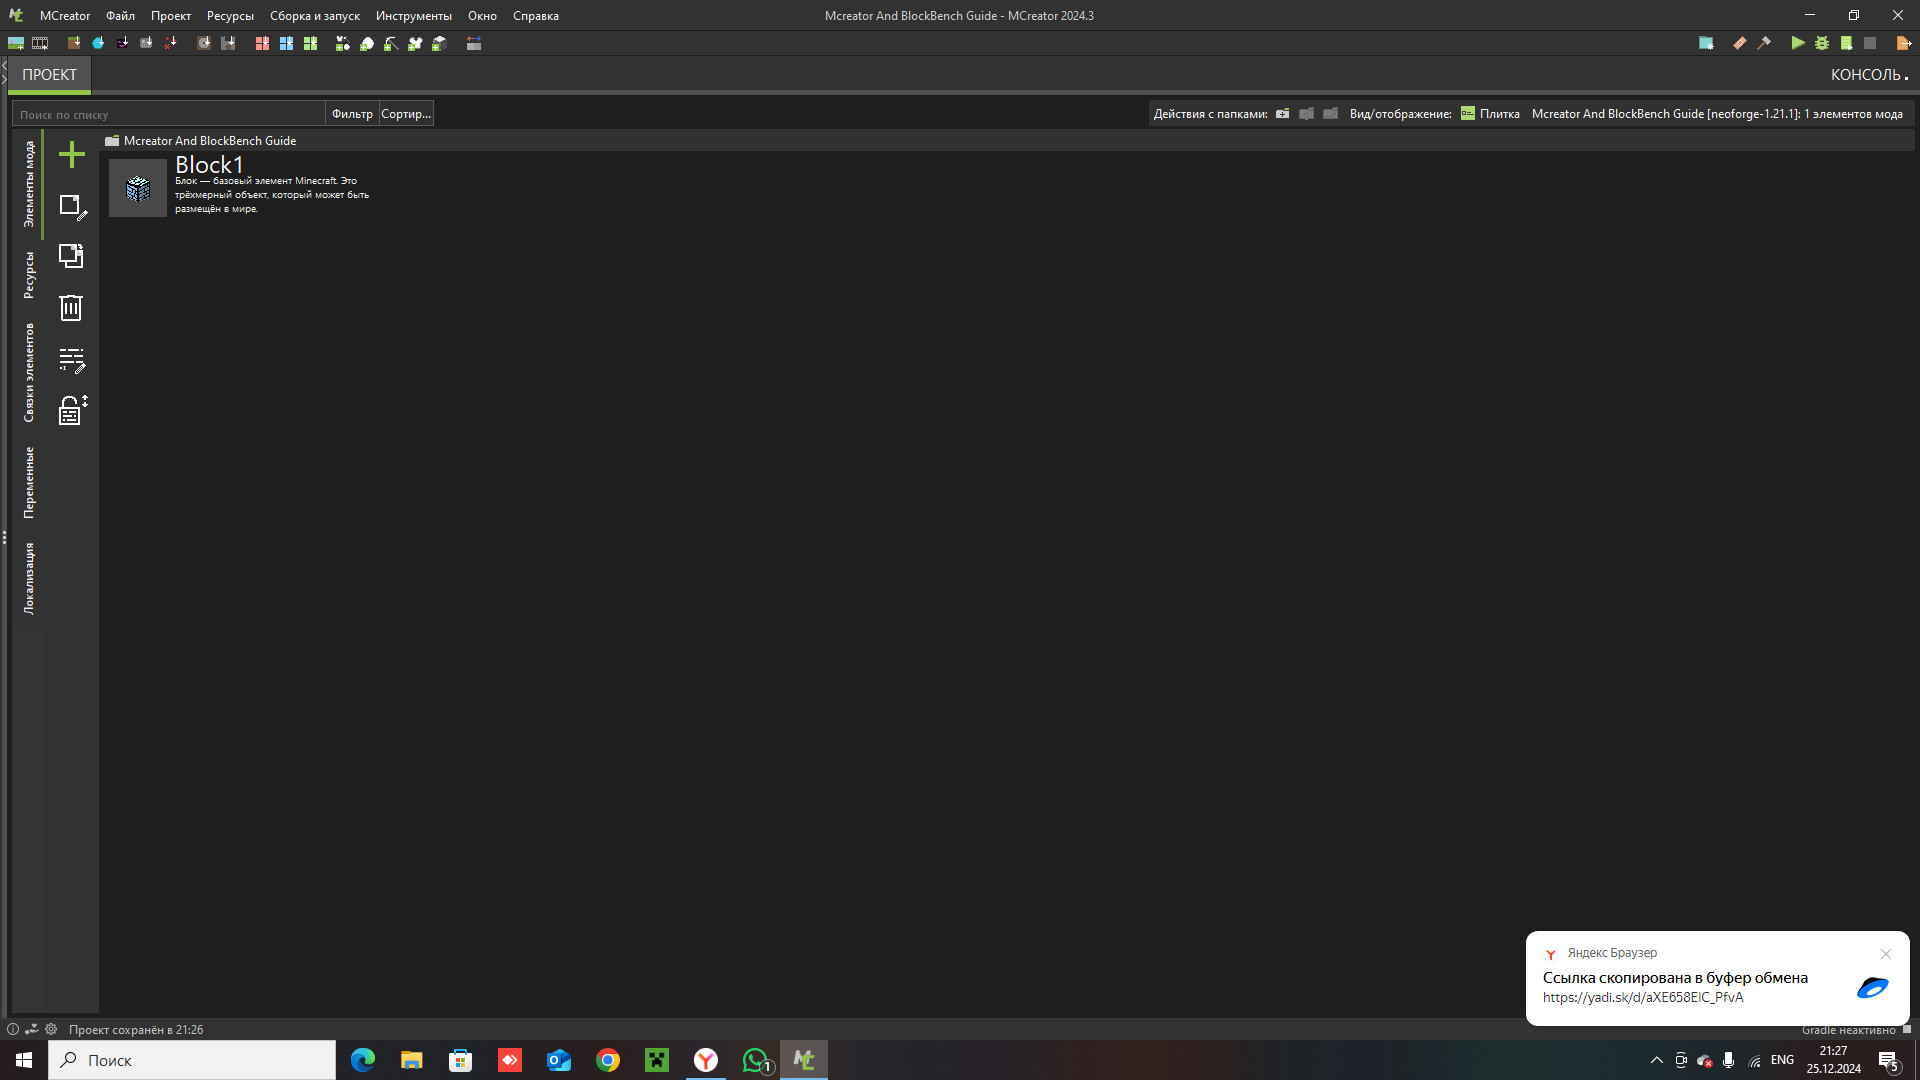Open the export mod file icon
The image size is (1920, 1080).
(1903, 43)
